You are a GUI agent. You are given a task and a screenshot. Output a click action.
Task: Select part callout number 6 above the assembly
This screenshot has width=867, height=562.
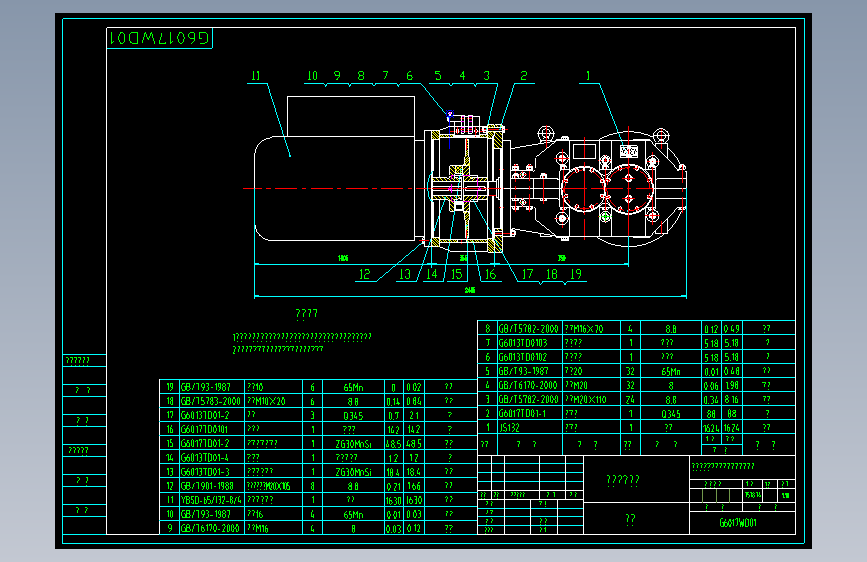[x=410, y=75]
